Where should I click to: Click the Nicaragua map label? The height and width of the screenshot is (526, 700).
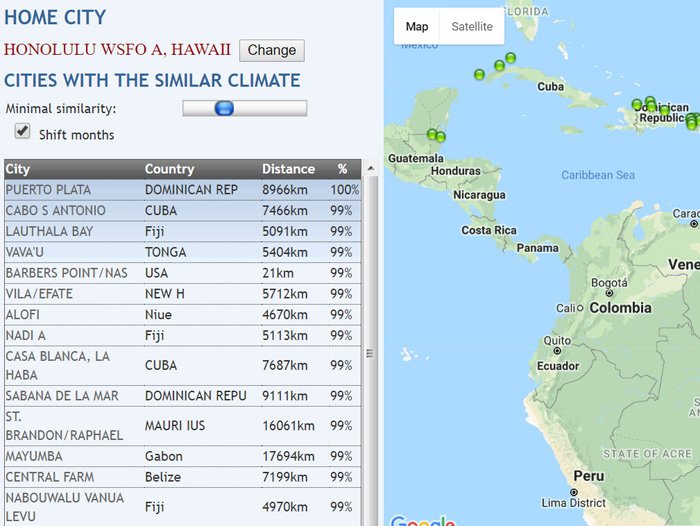click(x=479, y=195)
